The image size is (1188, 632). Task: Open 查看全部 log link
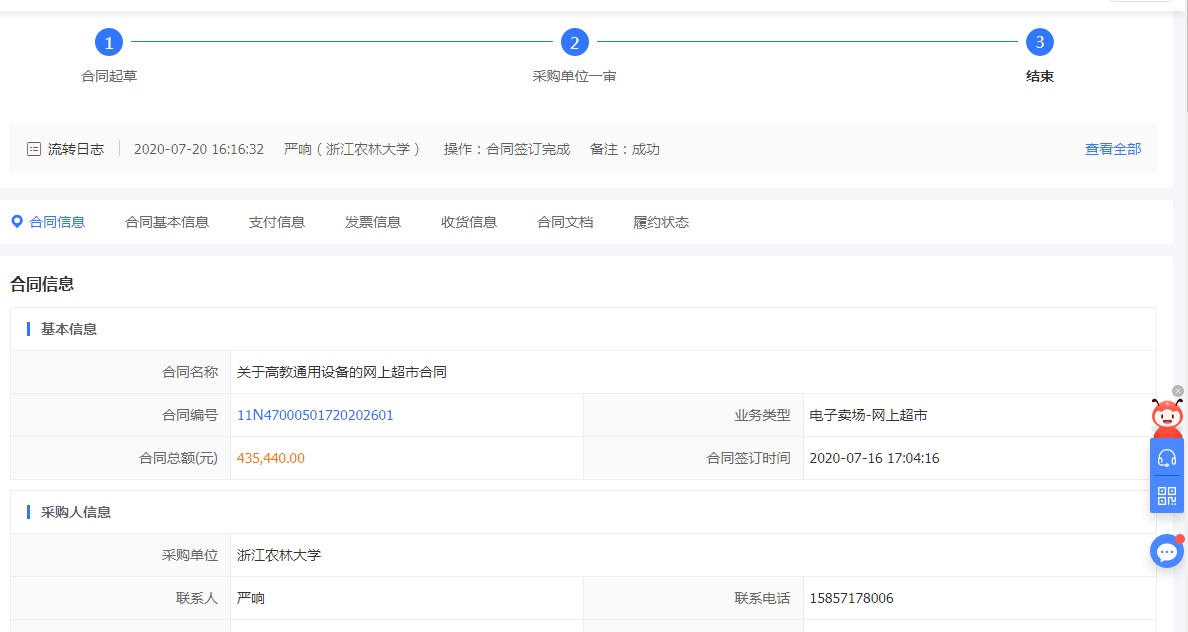pos(1112,149)
